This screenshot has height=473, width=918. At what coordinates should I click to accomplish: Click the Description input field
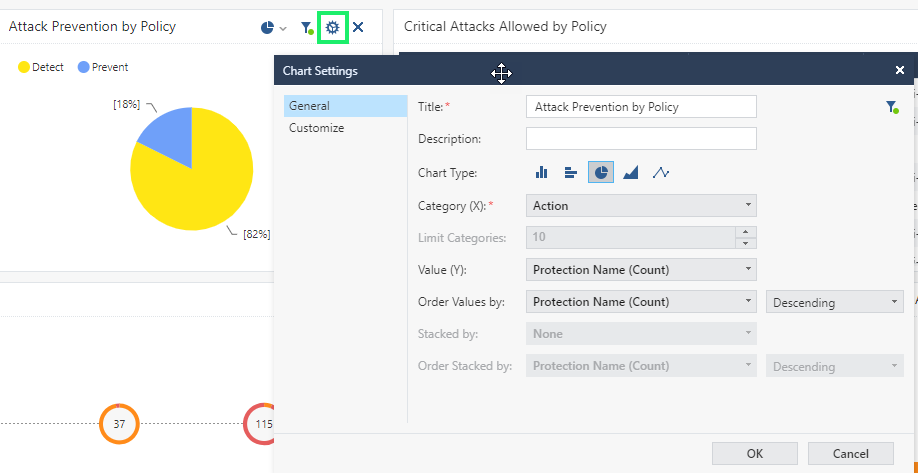click(x=641, y=139)
